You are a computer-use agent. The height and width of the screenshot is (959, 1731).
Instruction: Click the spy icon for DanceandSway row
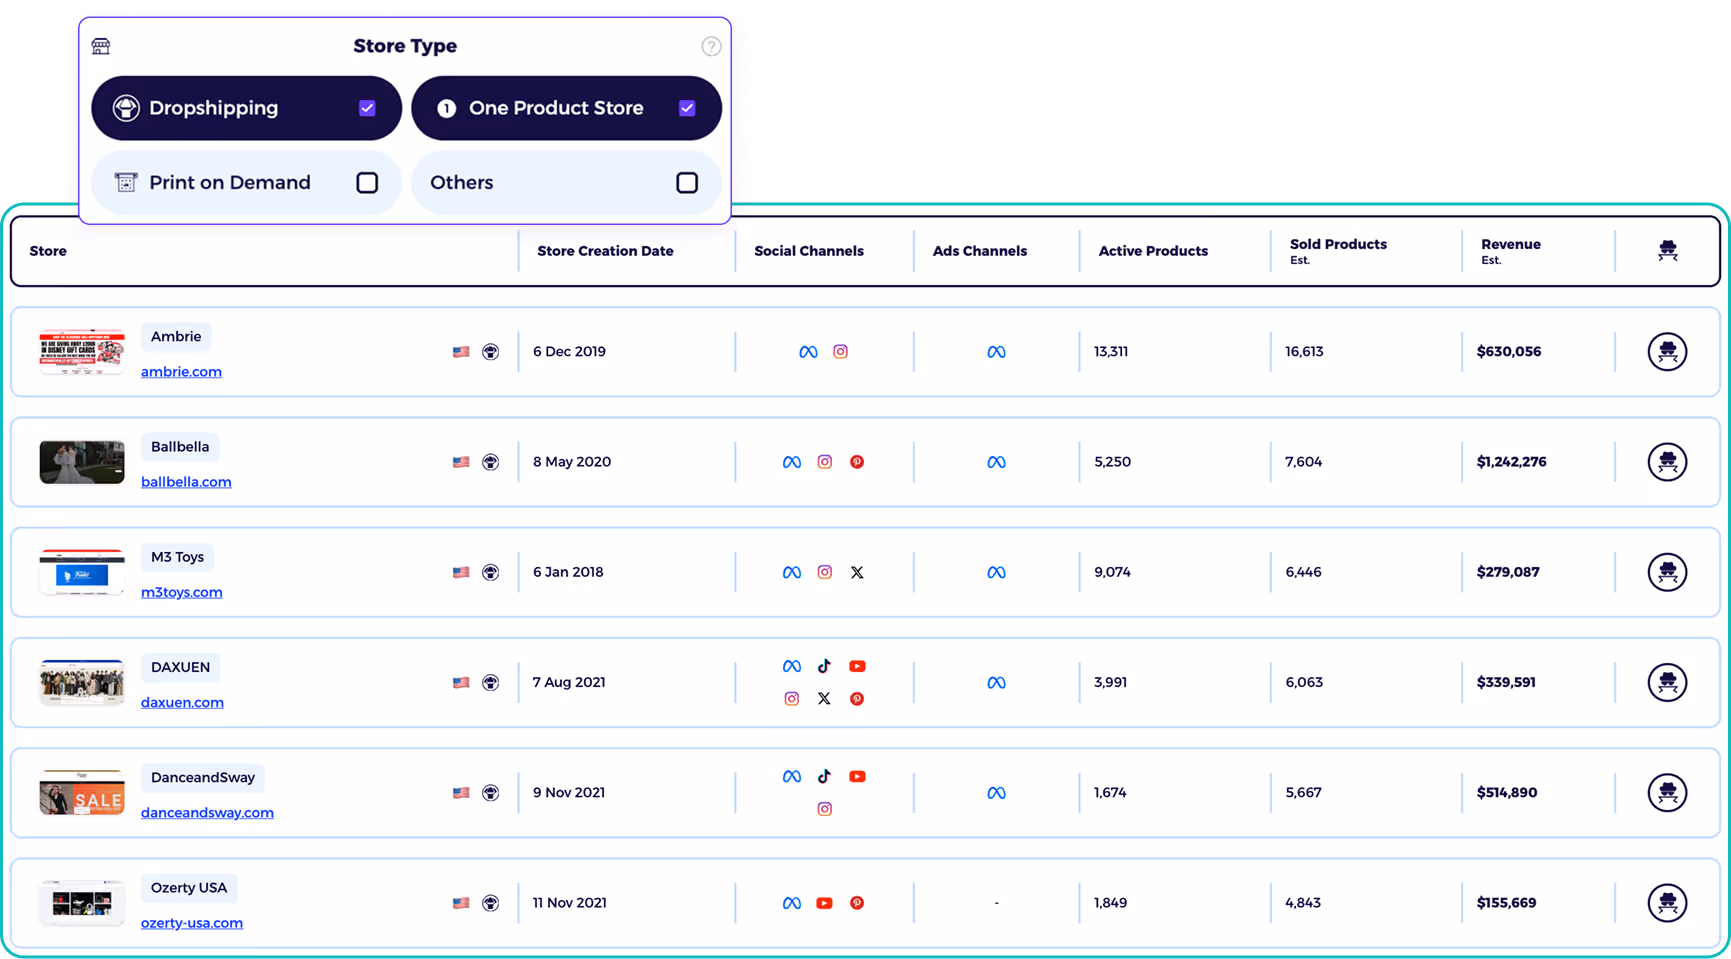click(x=1667, y=792)
